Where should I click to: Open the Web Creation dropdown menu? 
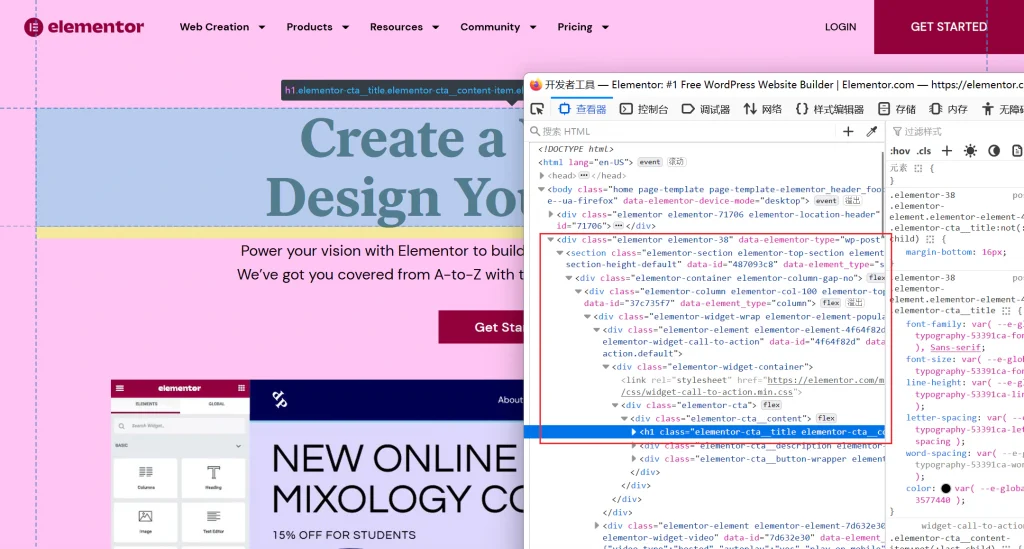[x=222, y=27]
